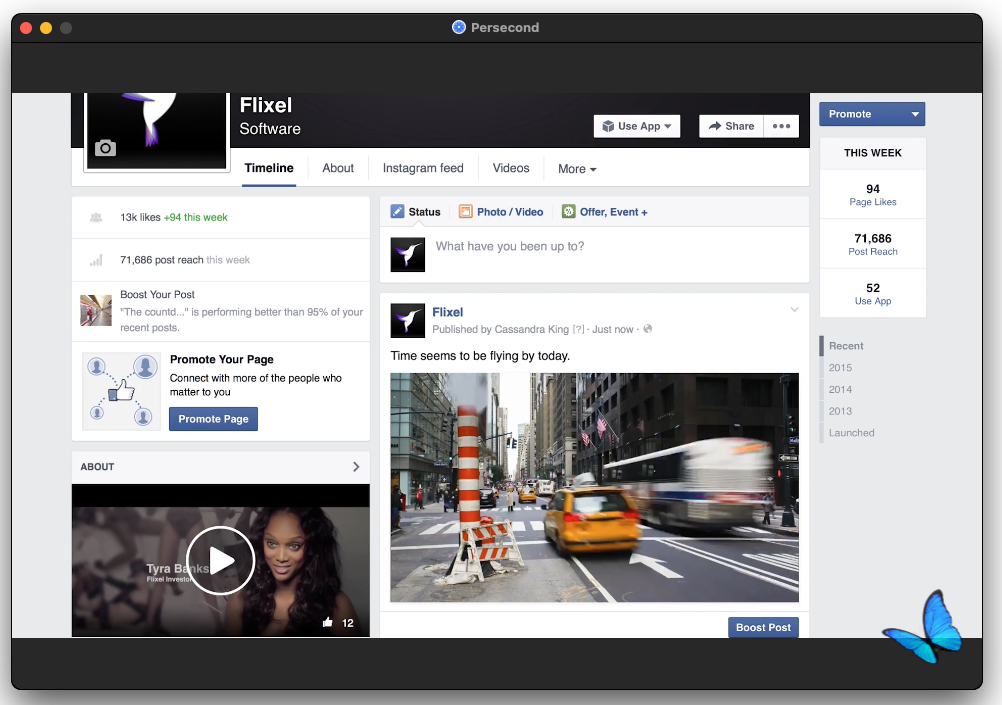Open the Instagram feed tab

pos(423,168)
